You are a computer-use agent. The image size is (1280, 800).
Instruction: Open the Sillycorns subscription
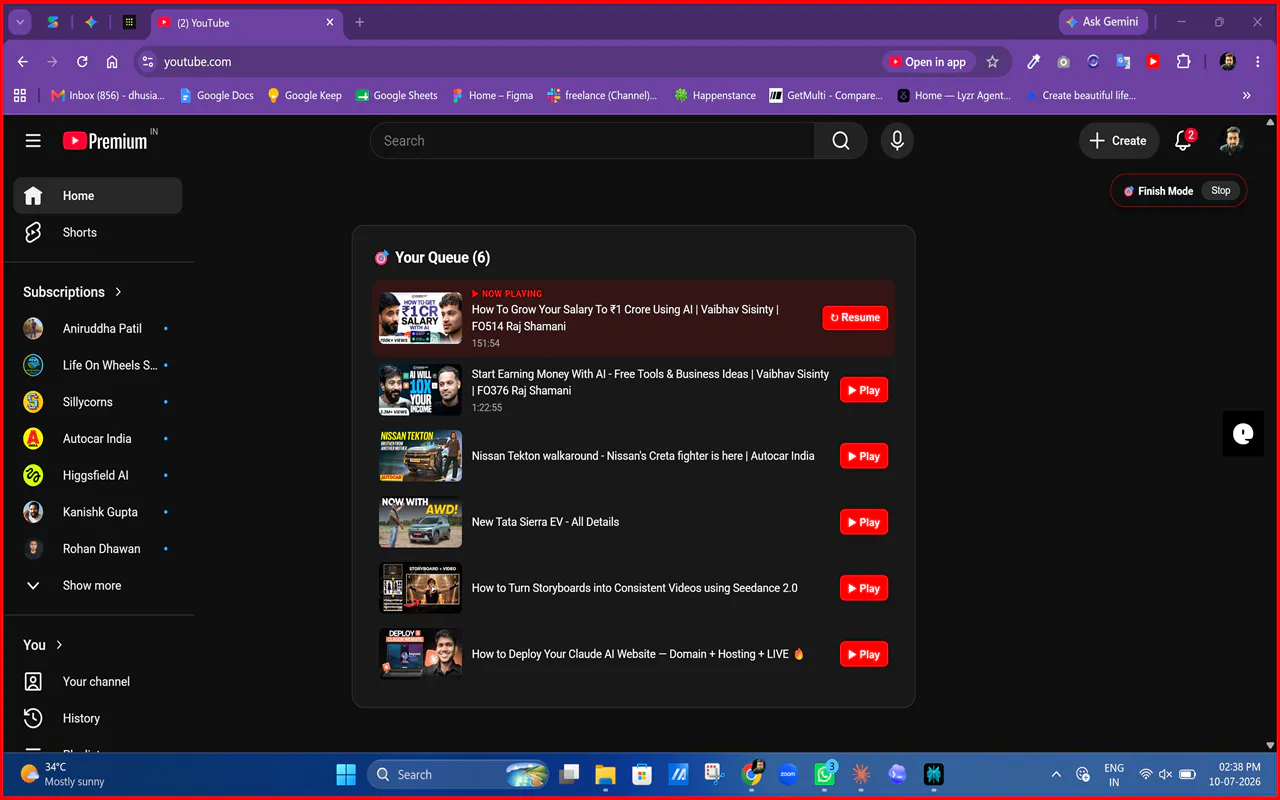coord(98,402)
